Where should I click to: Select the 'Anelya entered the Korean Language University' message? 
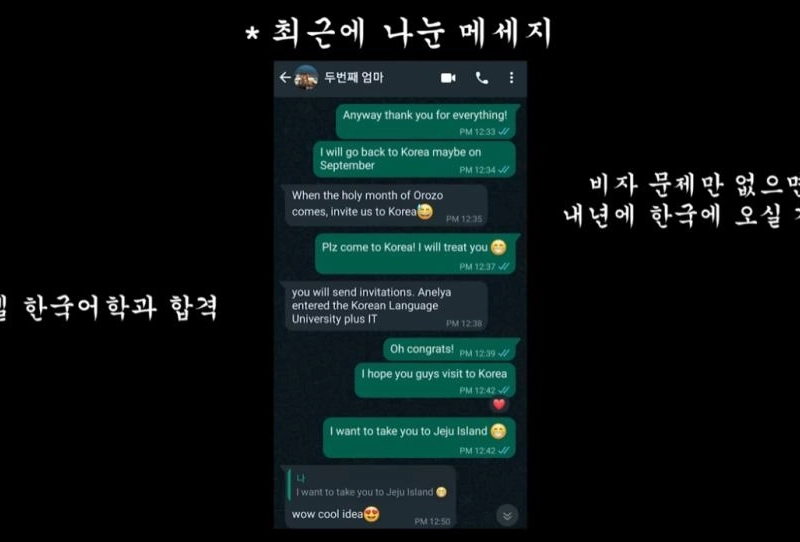tap(386, 306)
